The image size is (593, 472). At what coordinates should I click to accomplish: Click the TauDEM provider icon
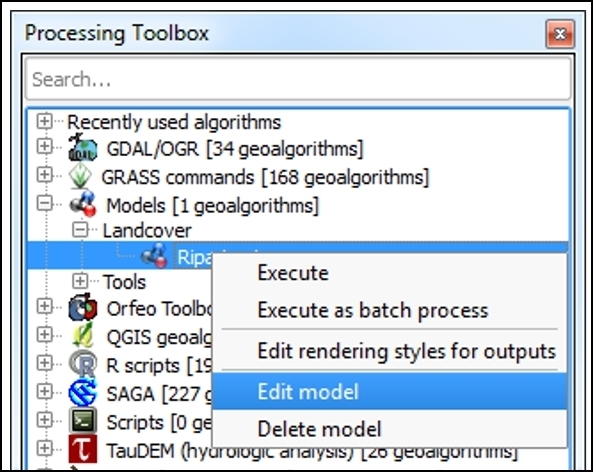(x=83, y=449)
